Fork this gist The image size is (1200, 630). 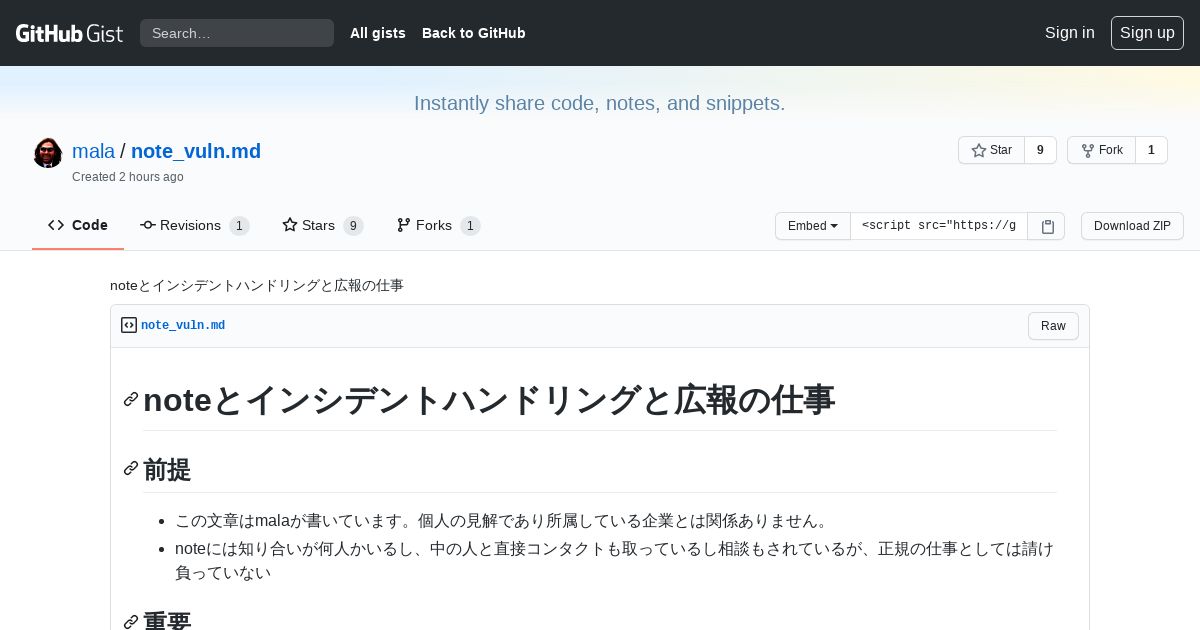(x=1101, y=150)
